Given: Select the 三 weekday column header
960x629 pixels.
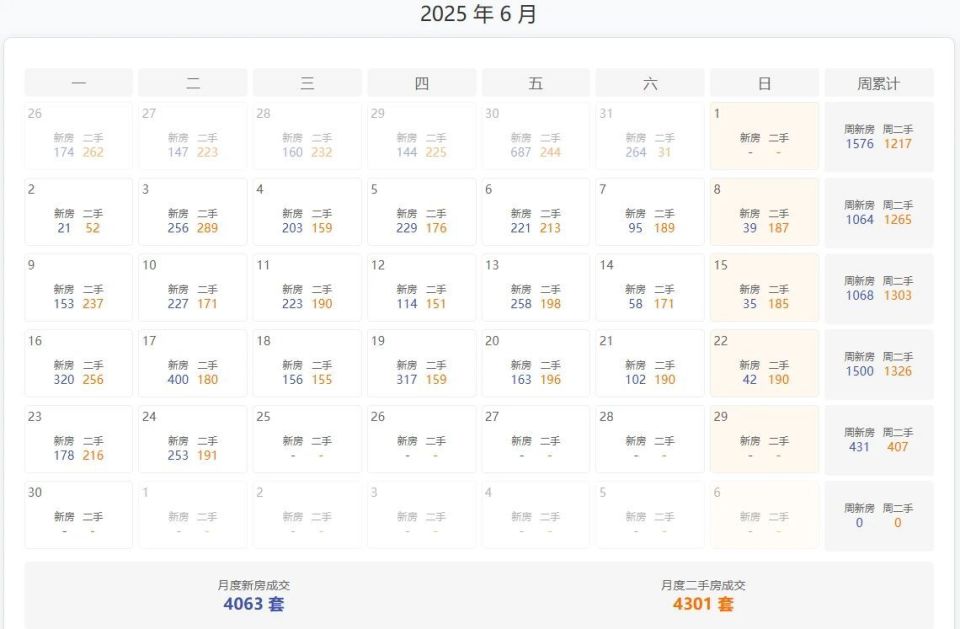Looking at the screenshot, I should coord(307,83).
